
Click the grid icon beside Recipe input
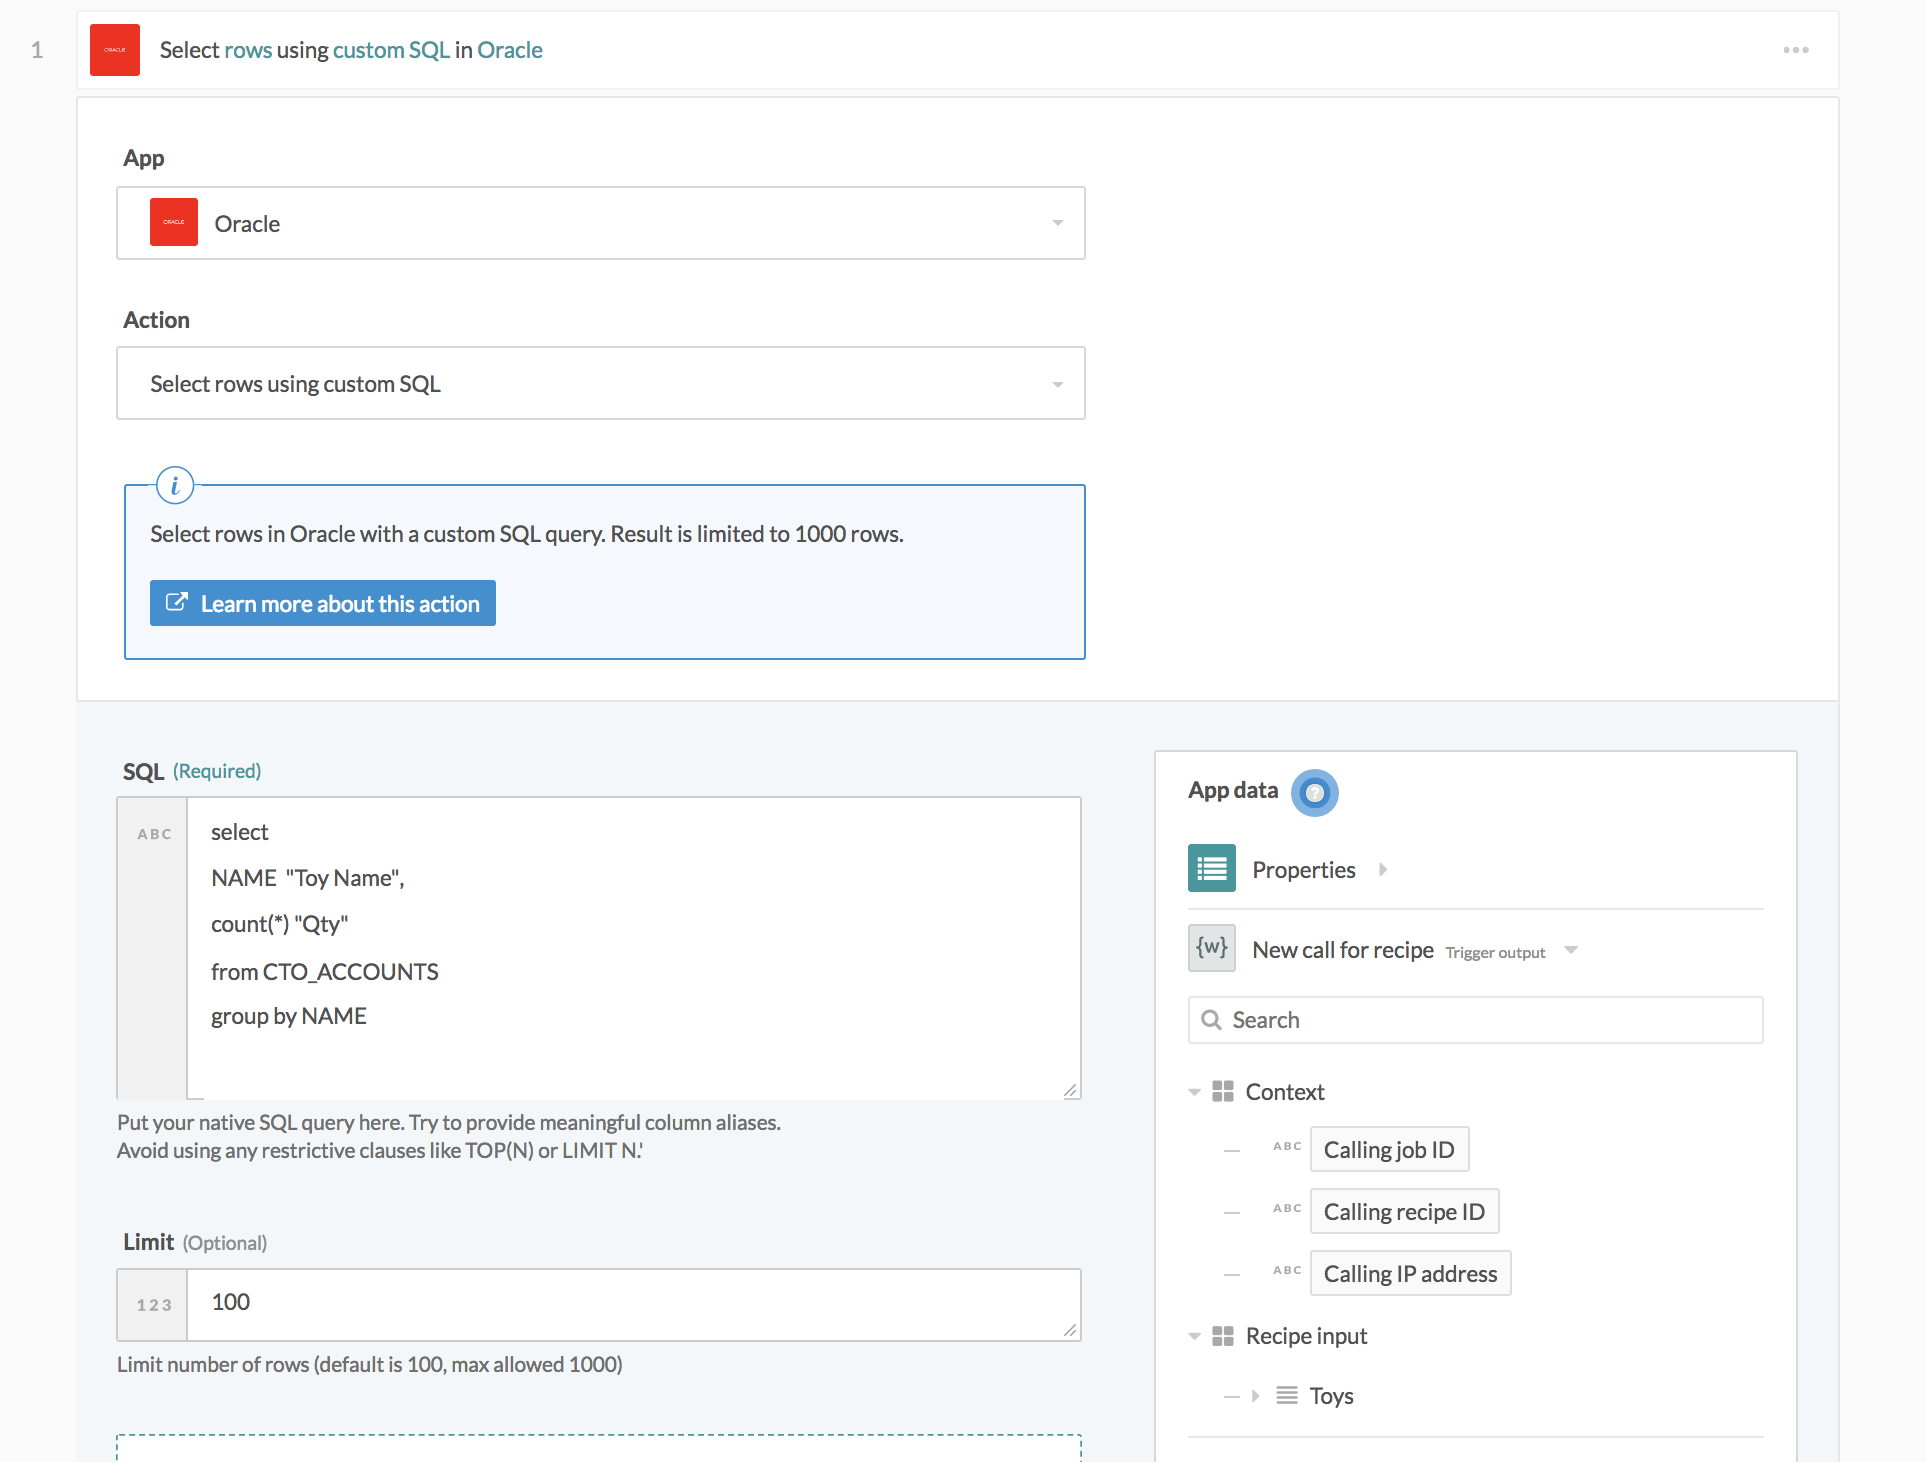pyautogui.click(x=1224, y=1335)
